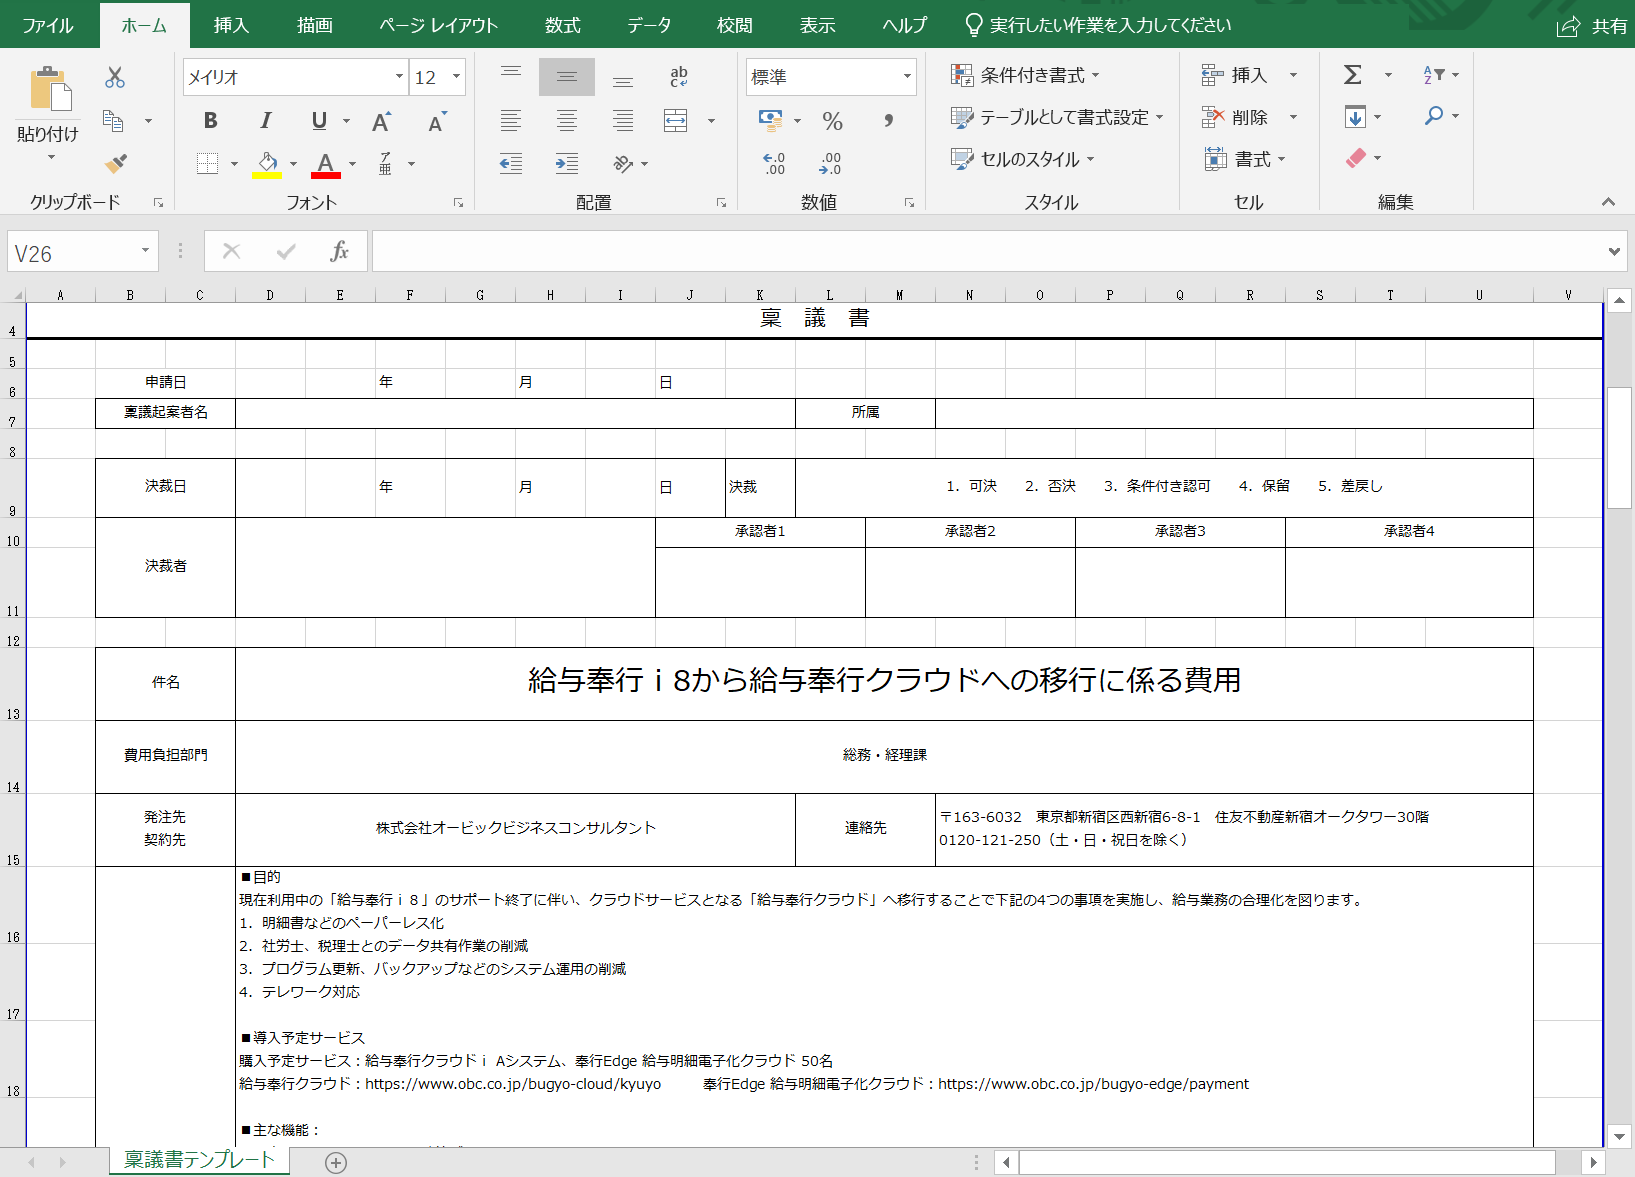Viewport: 1635px width, 1177px height.
Task: Click the 共有 share button
Action: coord(1593,27)
